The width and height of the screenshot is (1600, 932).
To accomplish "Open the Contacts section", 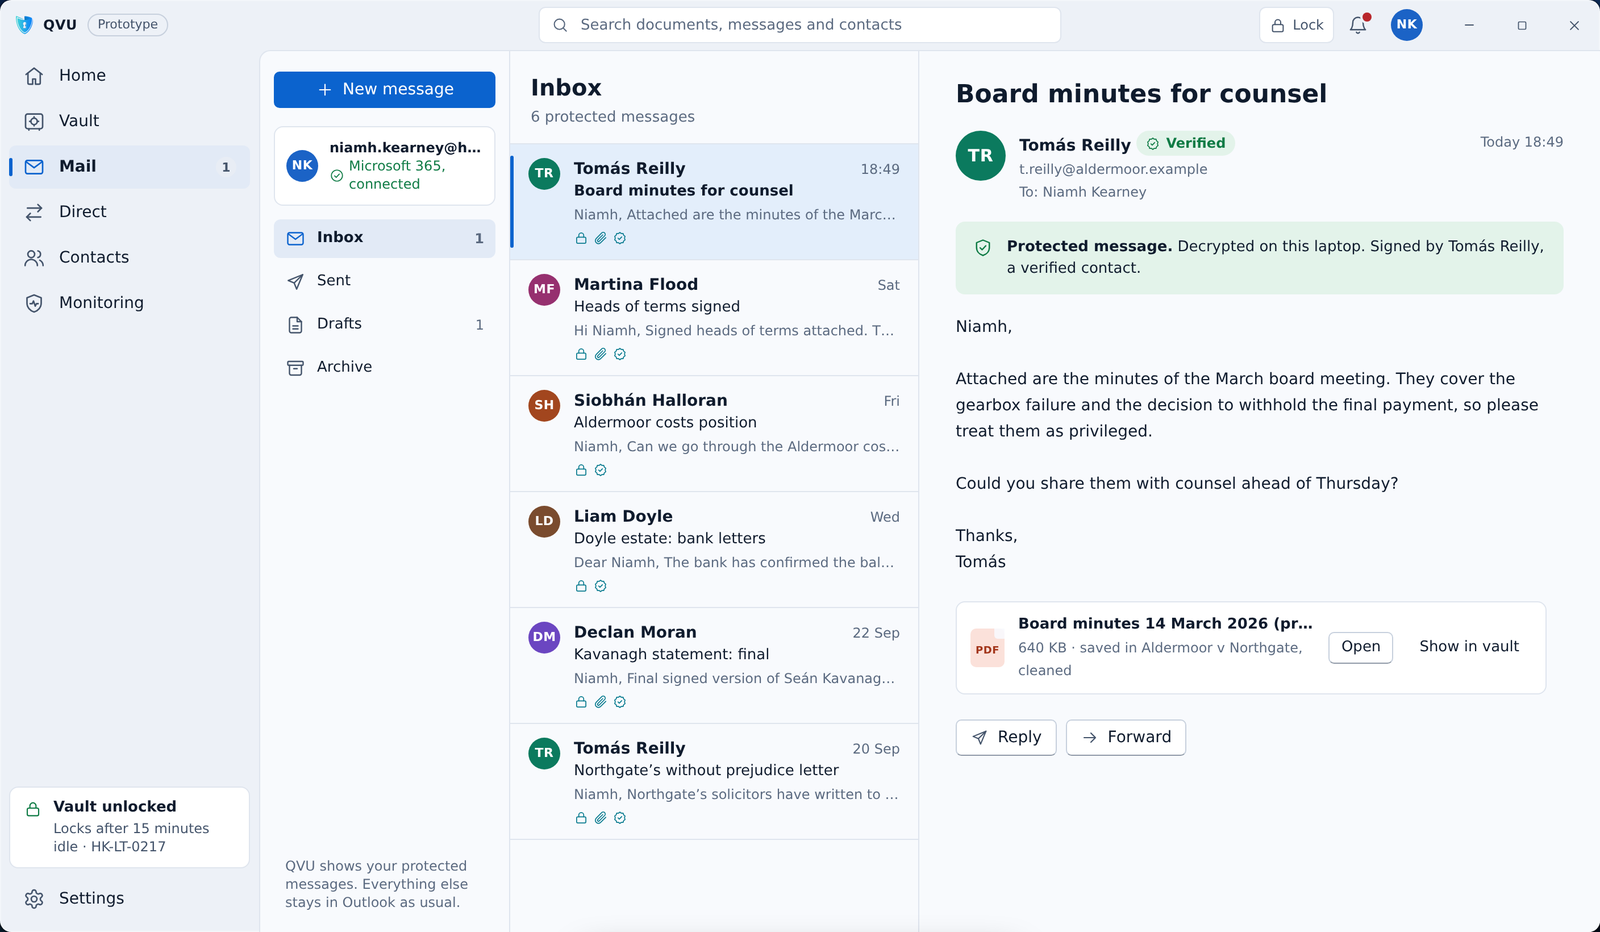I will click(x=129, y=257).
